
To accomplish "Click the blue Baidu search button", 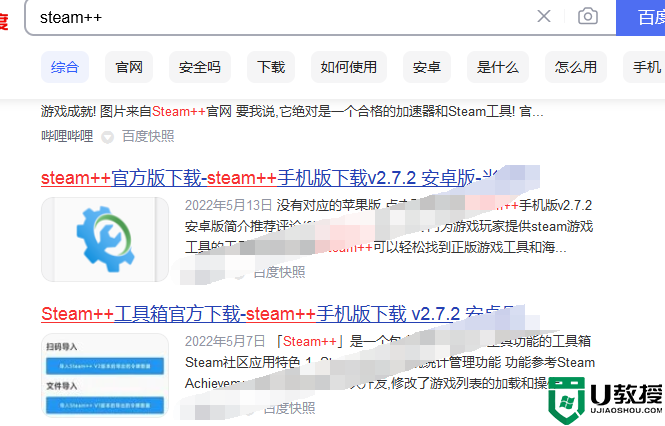I will pos(640,17).
